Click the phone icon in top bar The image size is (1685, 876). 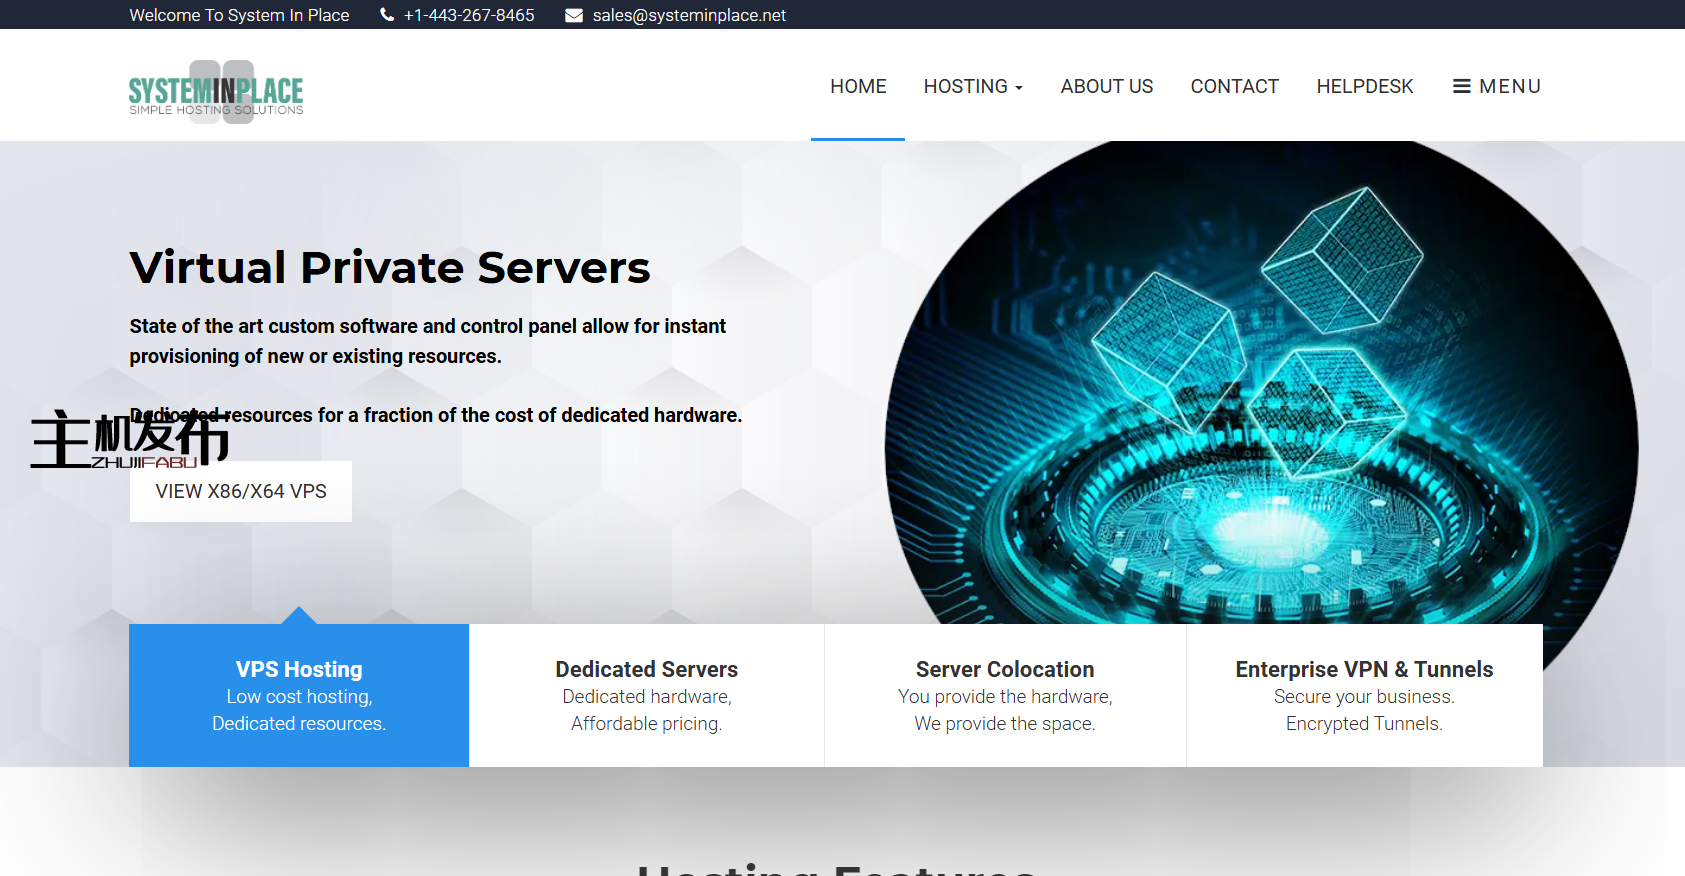click(x=387, y=15)
